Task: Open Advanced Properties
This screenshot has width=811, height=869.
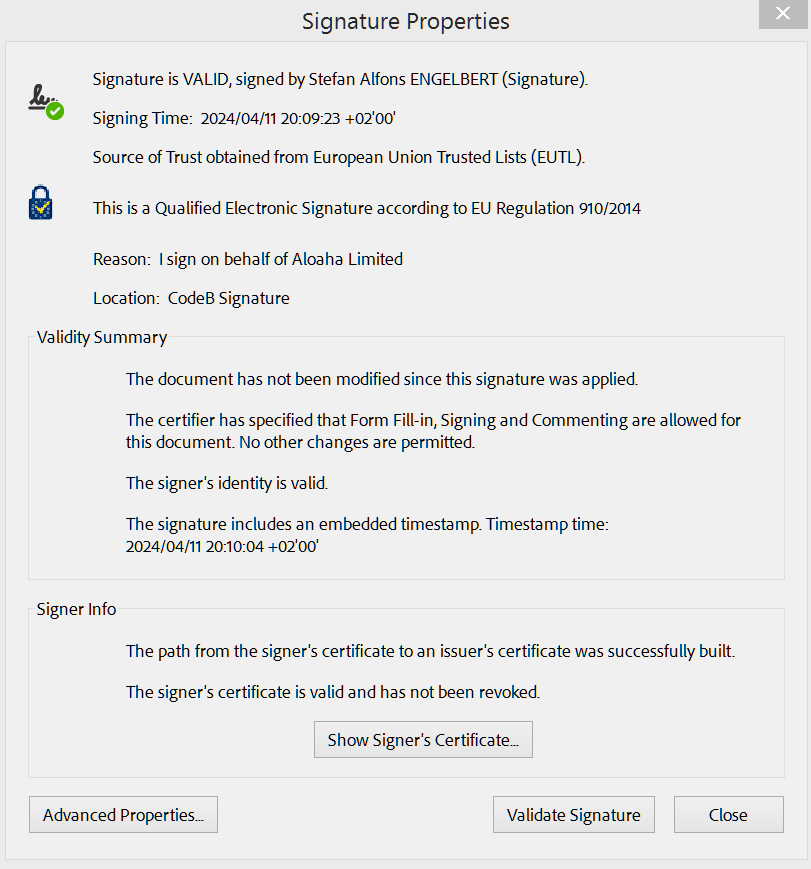Action: tap(123, 815)
